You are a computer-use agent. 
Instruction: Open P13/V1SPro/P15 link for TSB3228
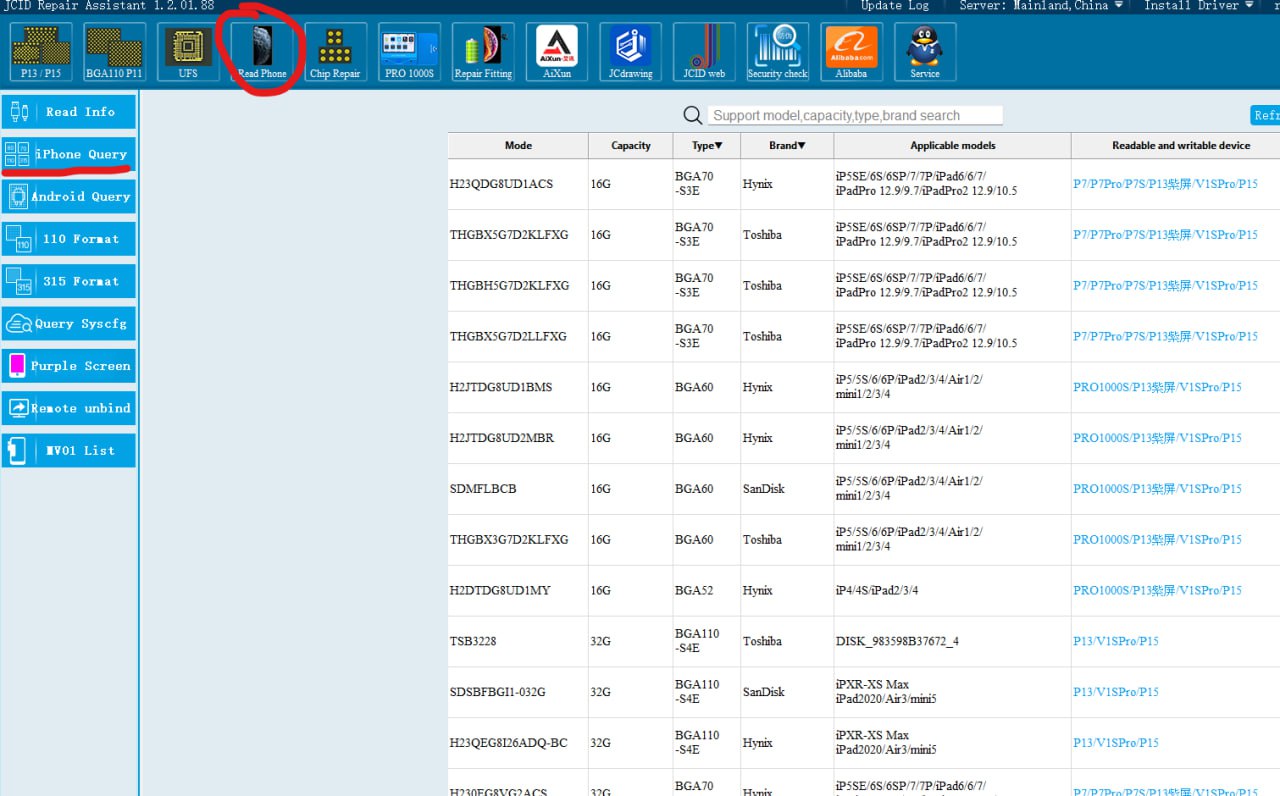[1116, 641]
